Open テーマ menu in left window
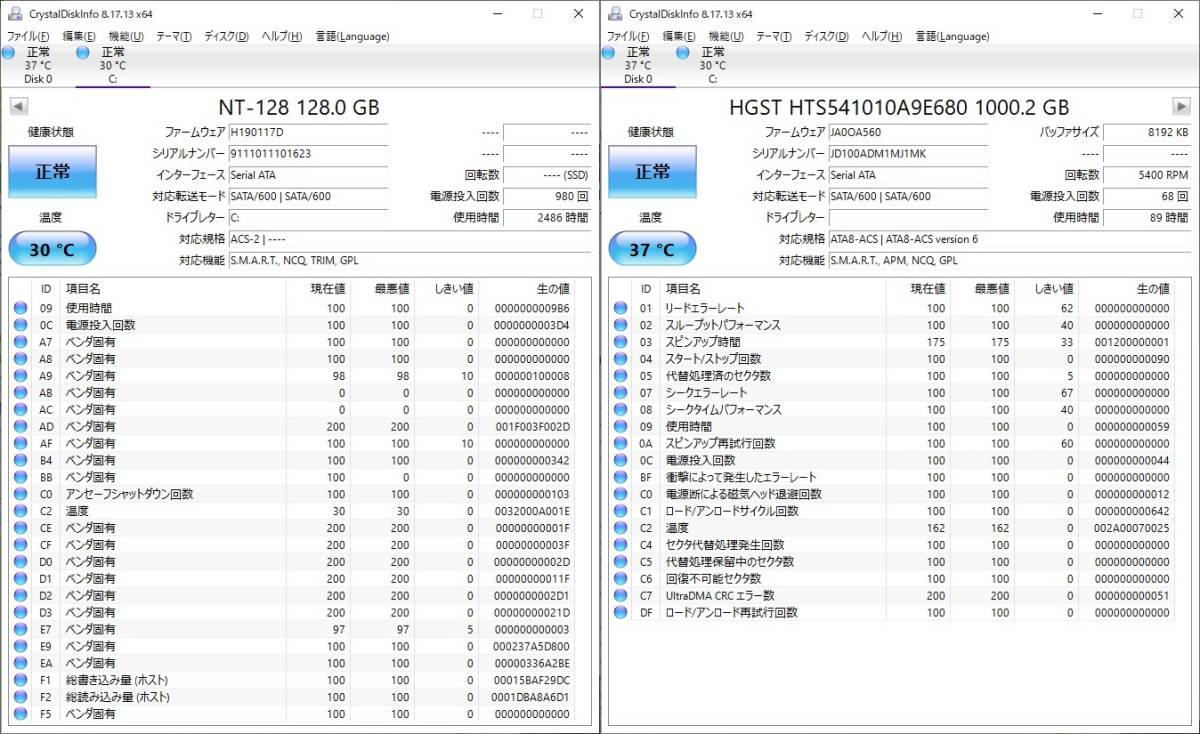 tap(173, 36)
